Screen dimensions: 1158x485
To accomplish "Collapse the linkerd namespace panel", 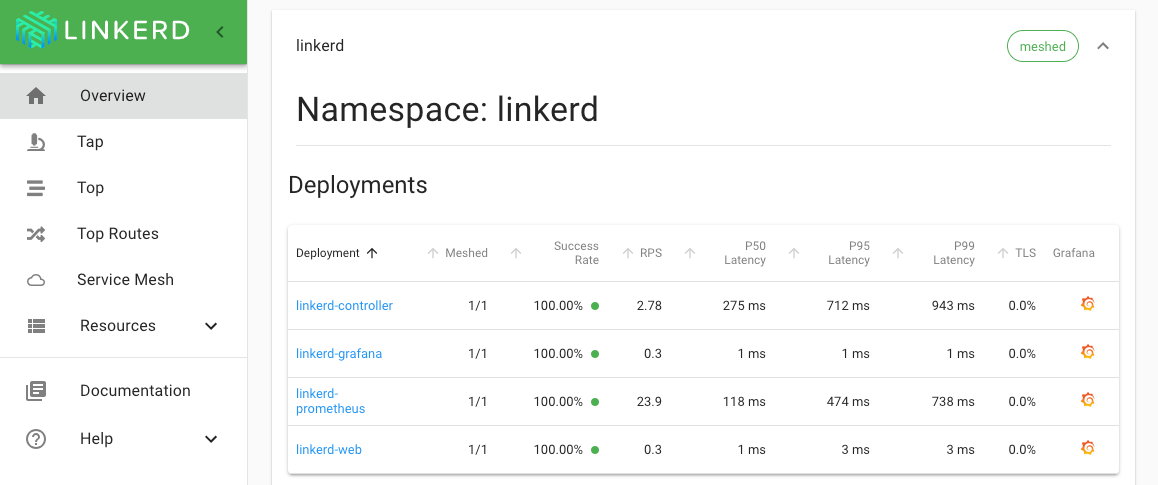I will point(1103,46).
